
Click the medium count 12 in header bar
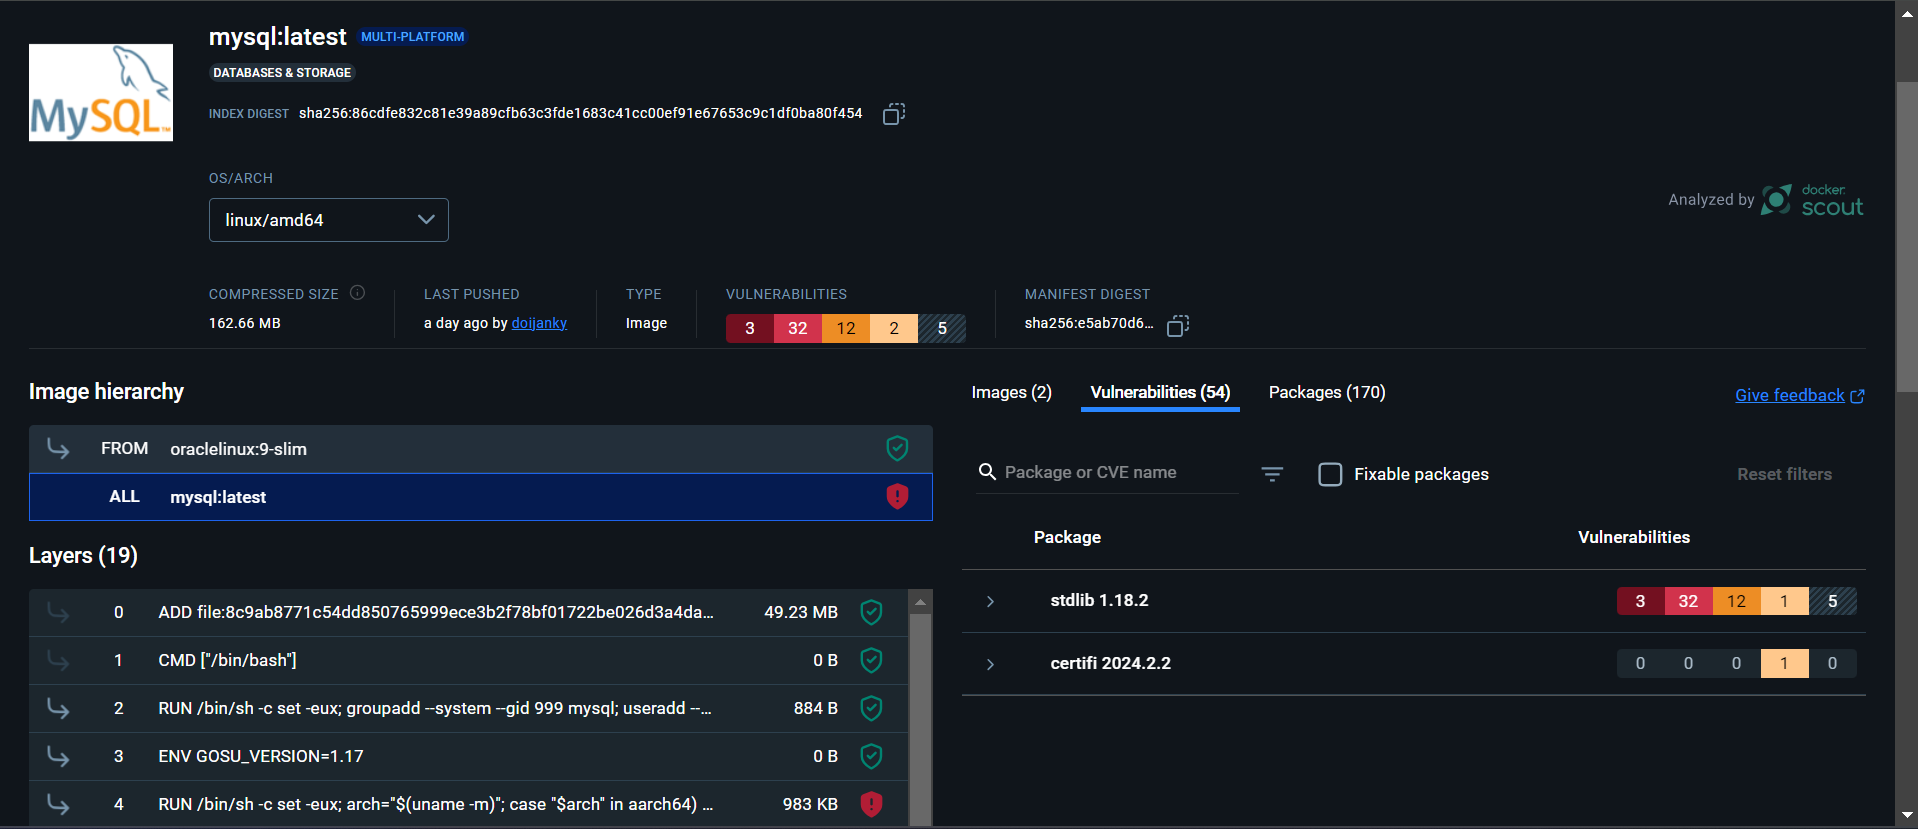pyautogui.click(x=846, y=328)
